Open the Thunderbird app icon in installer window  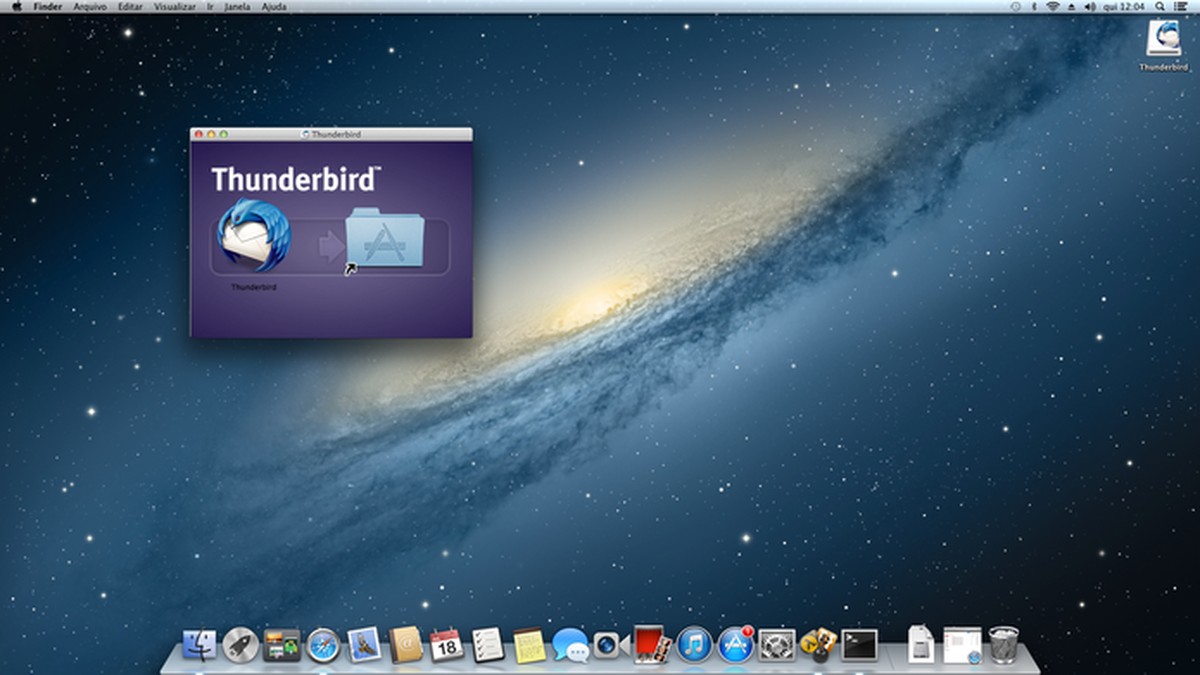click(x=253, y=238)
